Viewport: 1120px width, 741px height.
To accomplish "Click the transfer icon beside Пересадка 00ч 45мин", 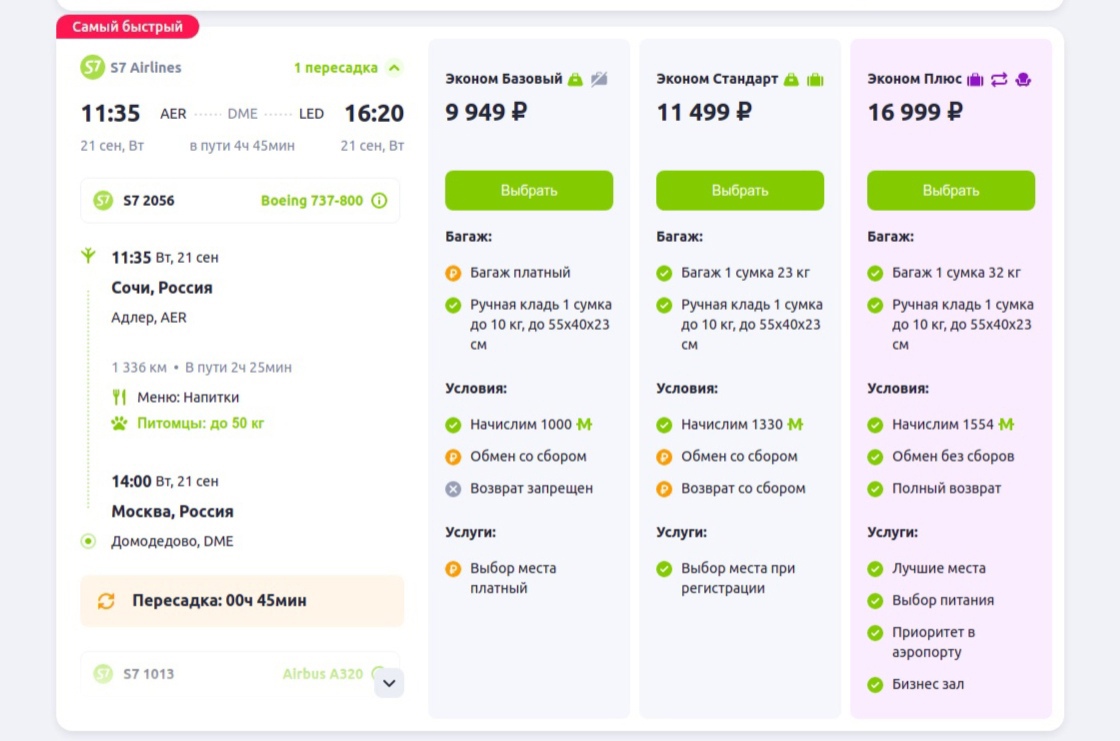I will [106, 601].
